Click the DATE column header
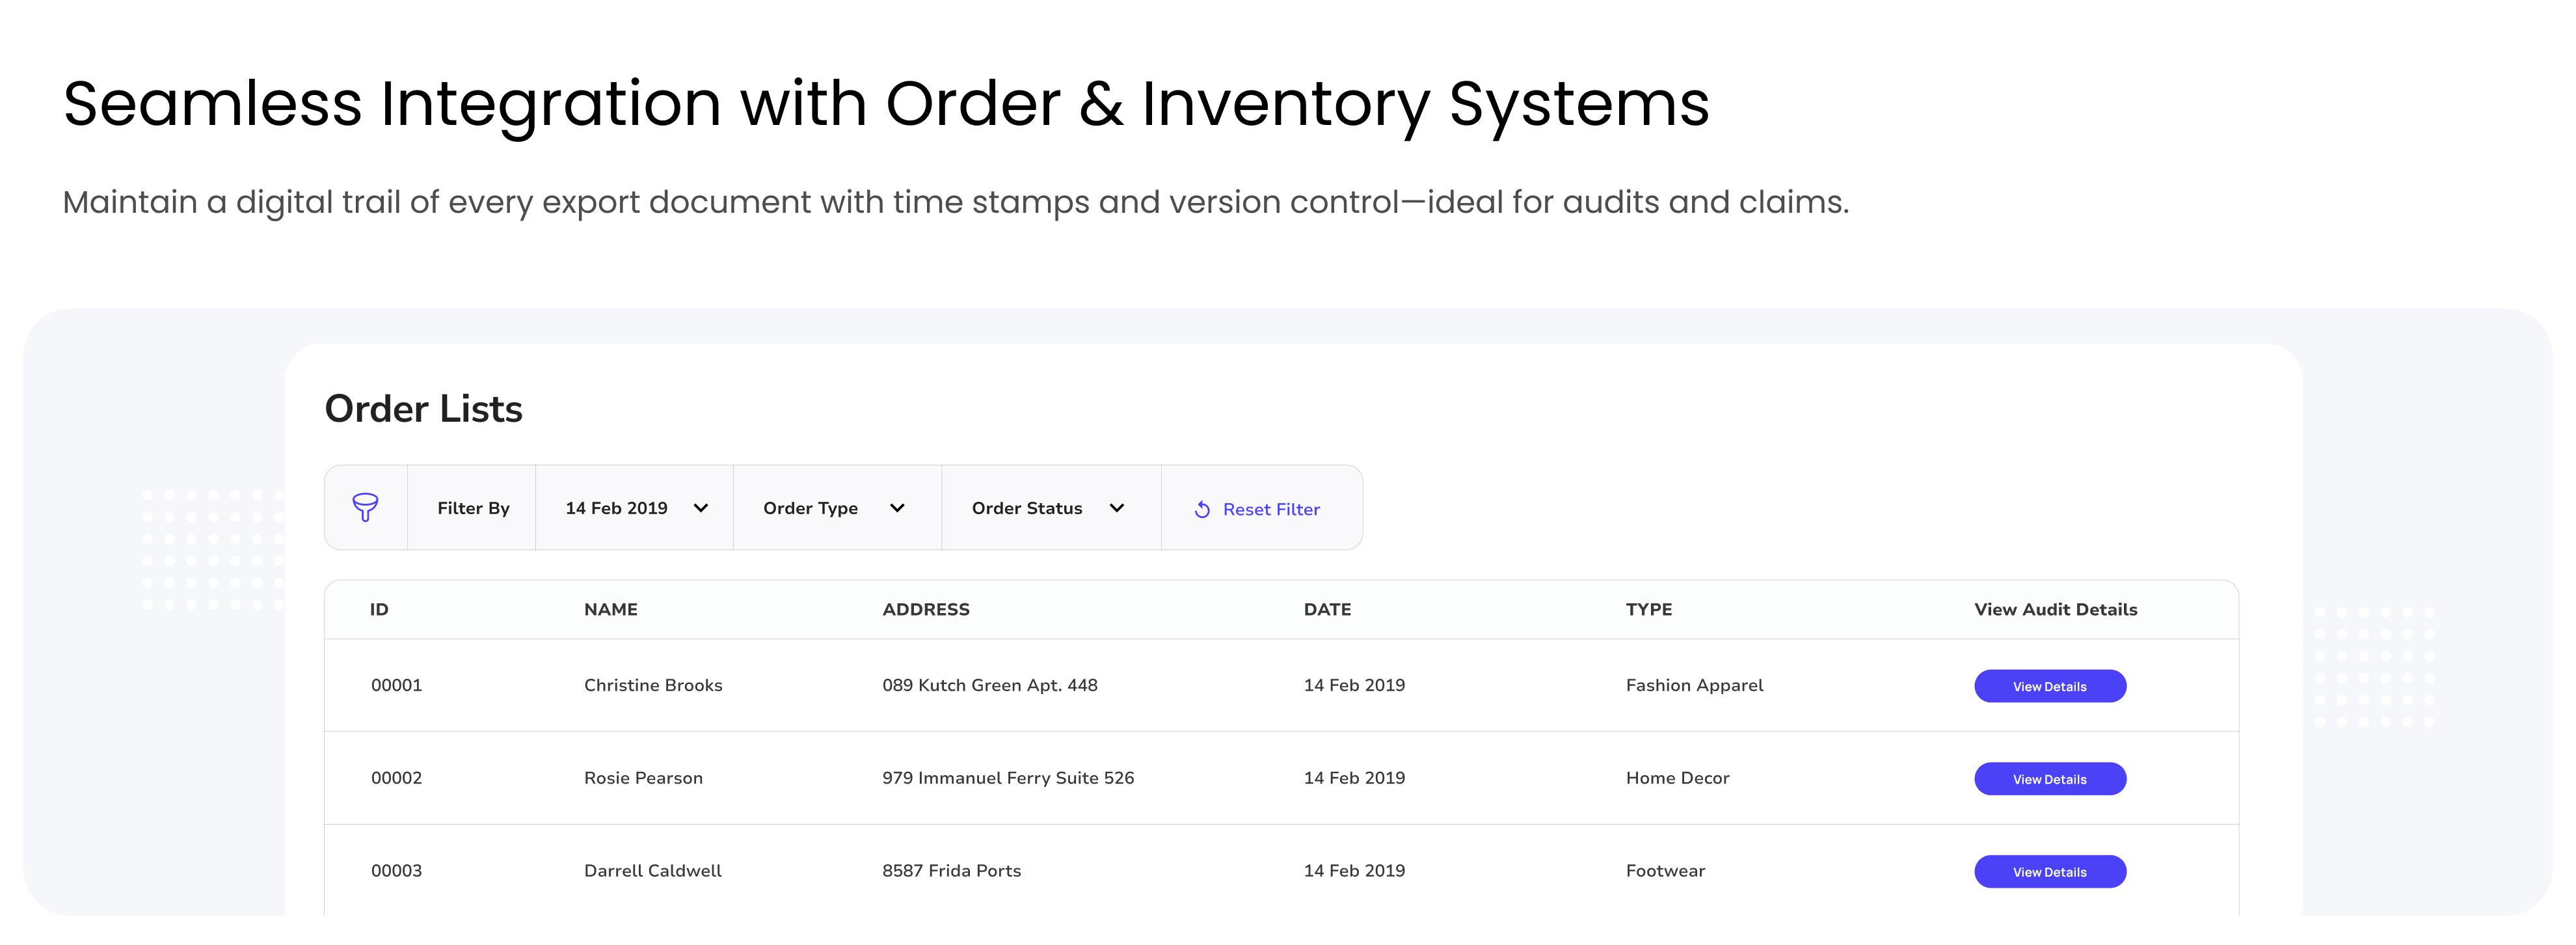 (x=1327, y=609)
